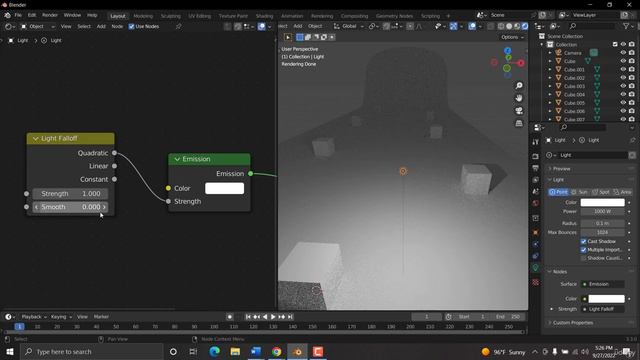Open the viewport Options dropdown

click(512, 37)
